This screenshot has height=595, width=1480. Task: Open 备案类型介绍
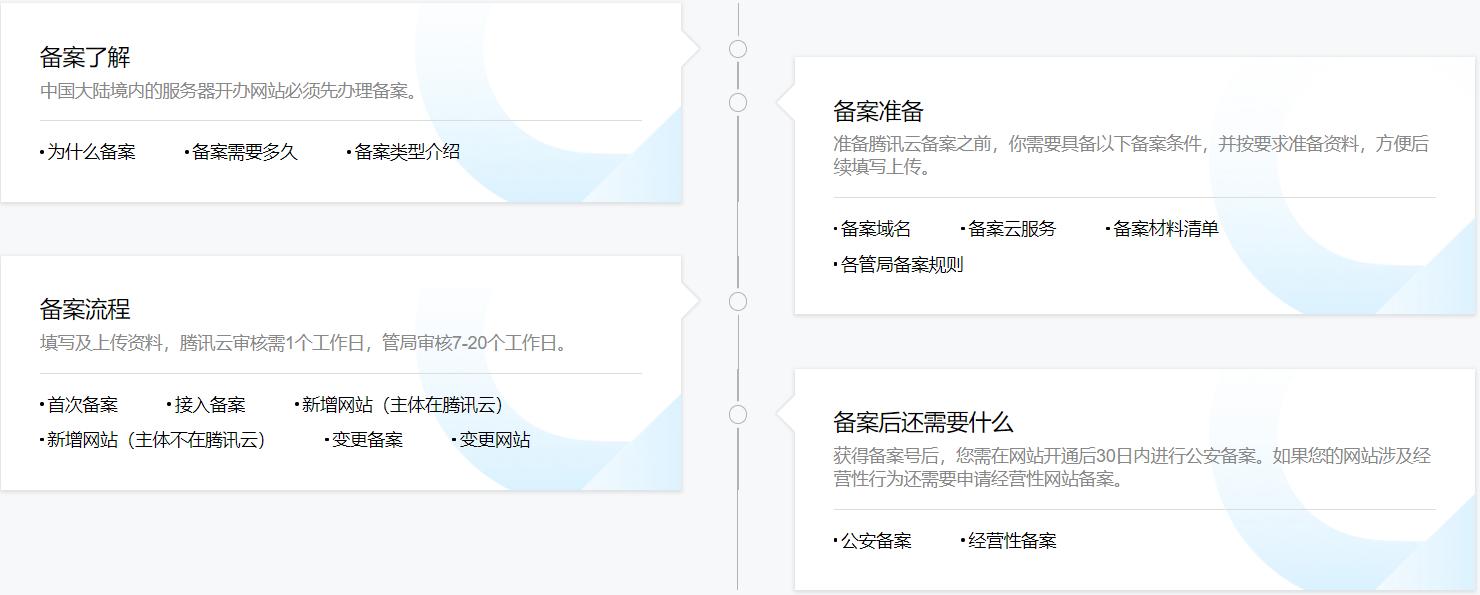(404, 152)
